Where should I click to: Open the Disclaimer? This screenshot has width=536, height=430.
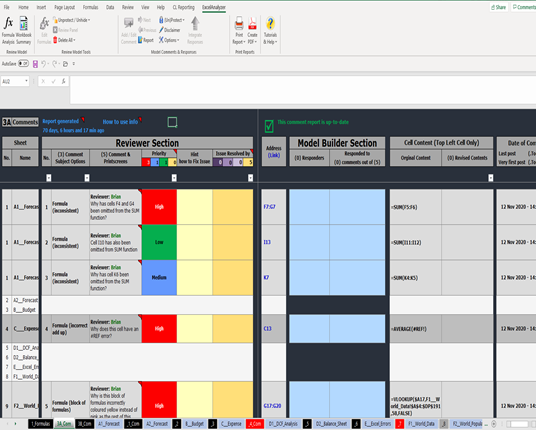pyautogui.click(x=169, y=30)
